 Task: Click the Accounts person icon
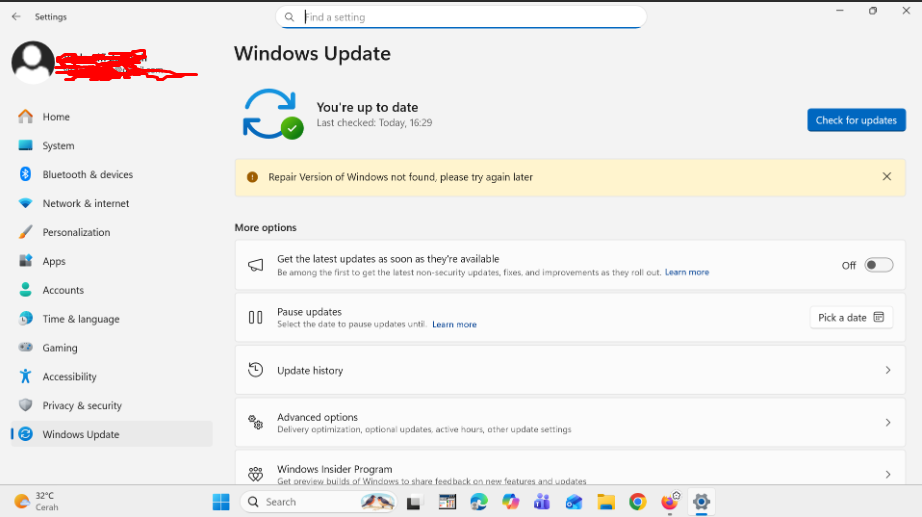click(x=25, y=289)
